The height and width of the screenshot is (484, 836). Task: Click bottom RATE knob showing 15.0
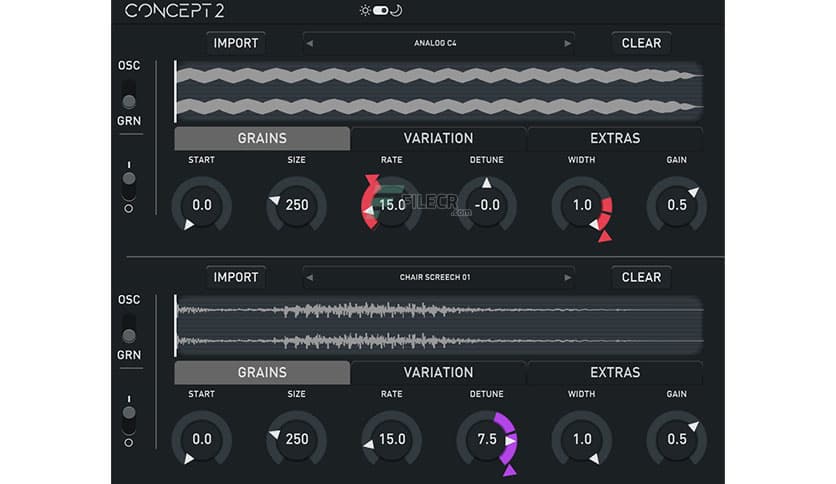point(392,439)
